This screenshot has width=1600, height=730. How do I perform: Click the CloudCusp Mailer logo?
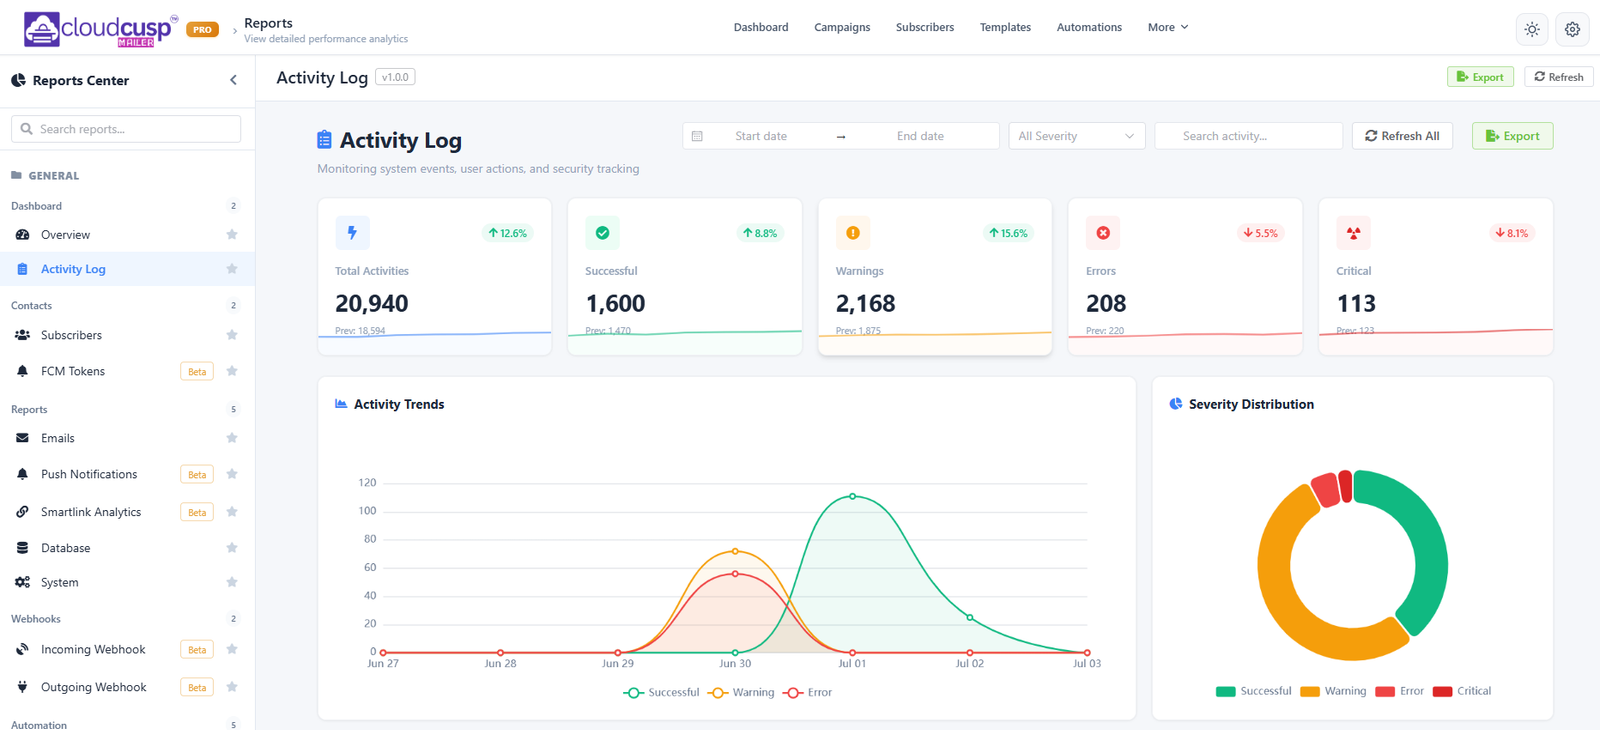click(100, 28)
